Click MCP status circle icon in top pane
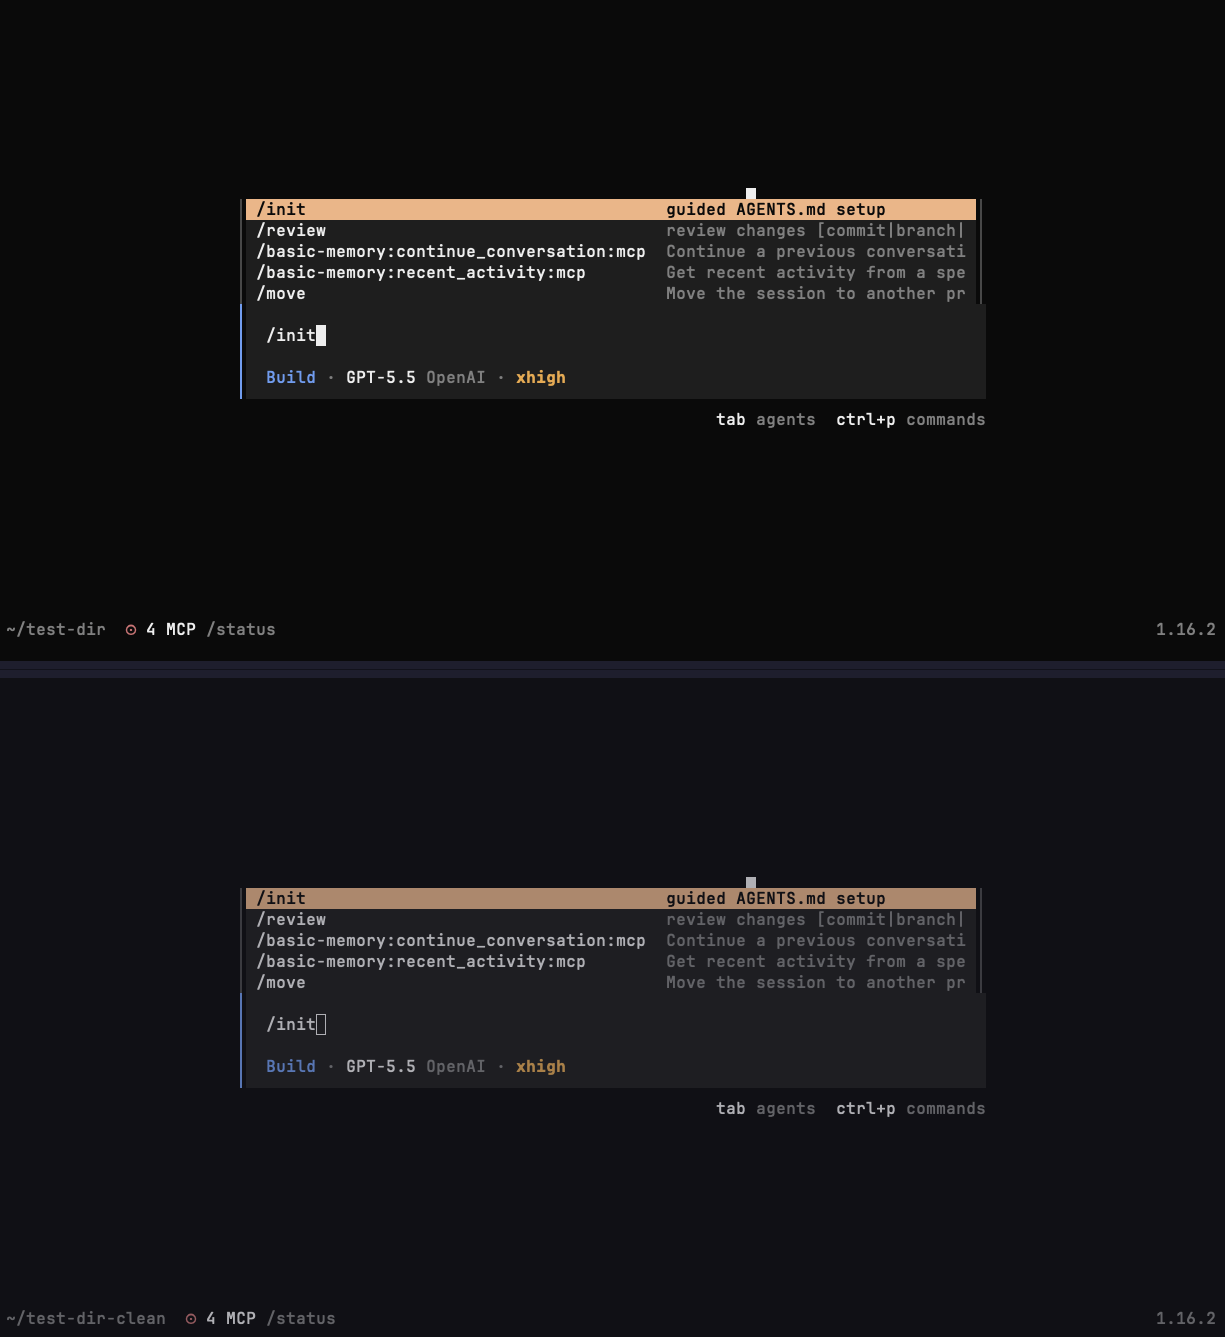1225x1337 pixels. point(131,629)
